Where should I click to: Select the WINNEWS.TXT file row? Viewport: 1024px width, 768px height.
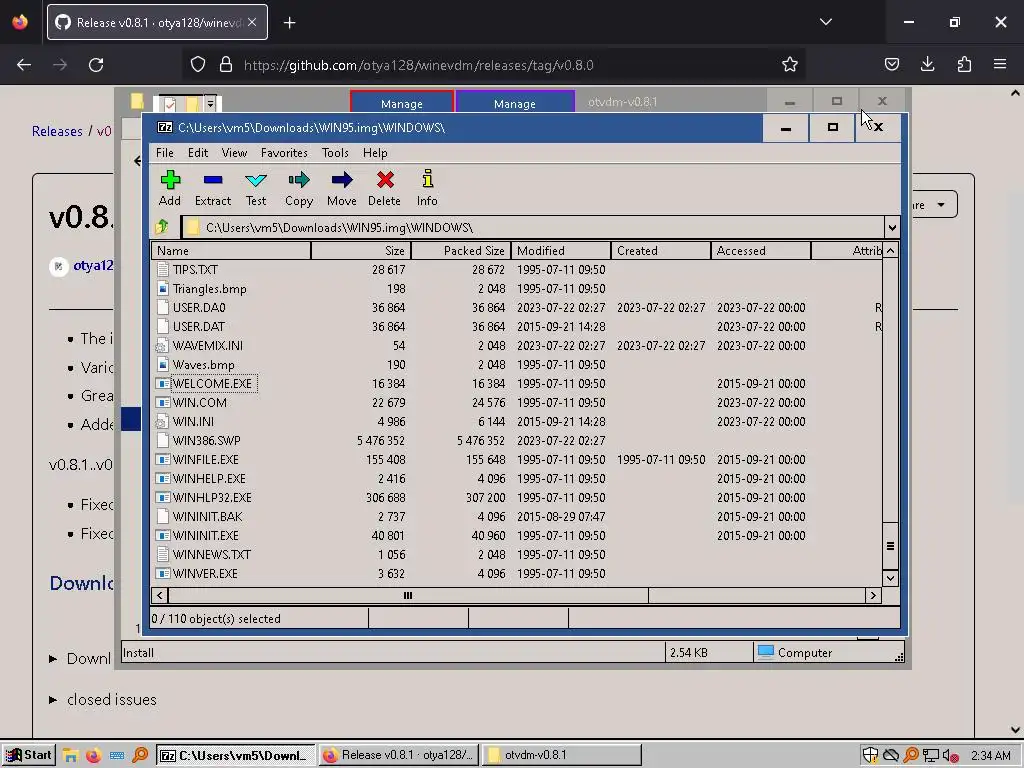[517, 554]
